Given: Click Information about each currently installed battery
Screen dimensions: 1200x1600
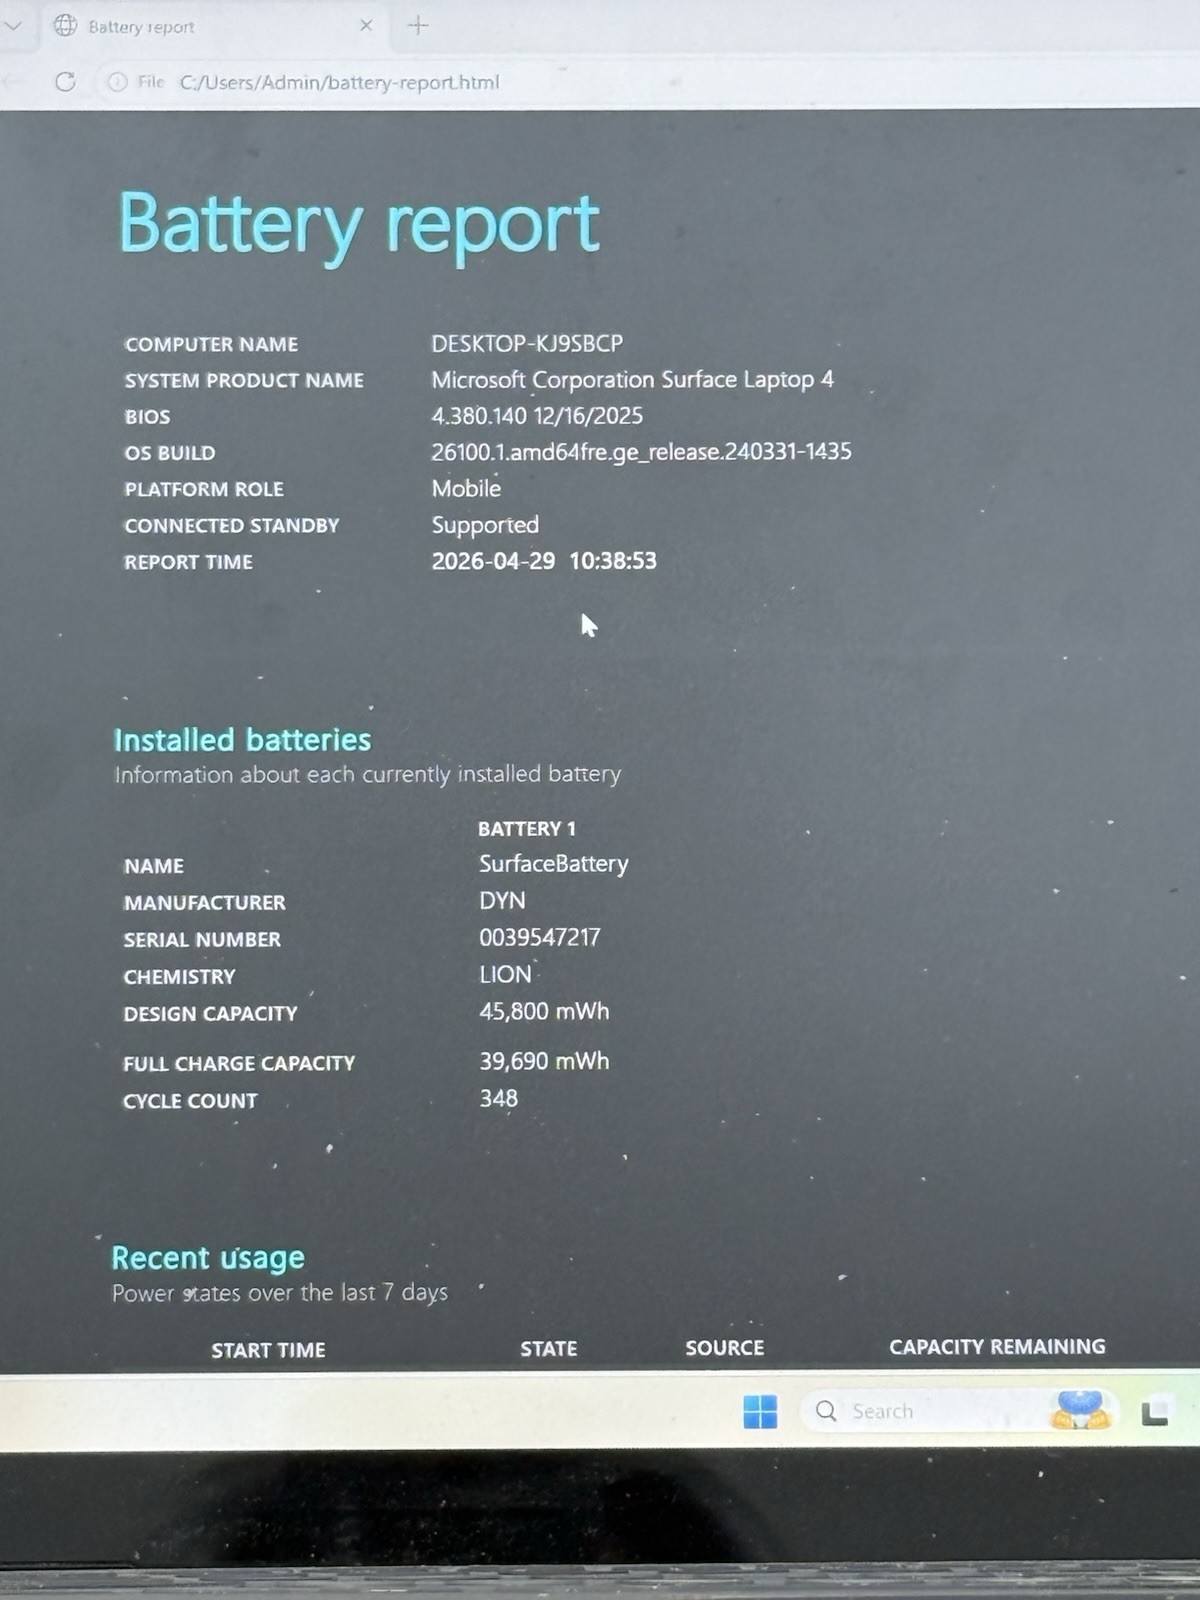Looking at the screenshot, I should (x=368, y=775).
